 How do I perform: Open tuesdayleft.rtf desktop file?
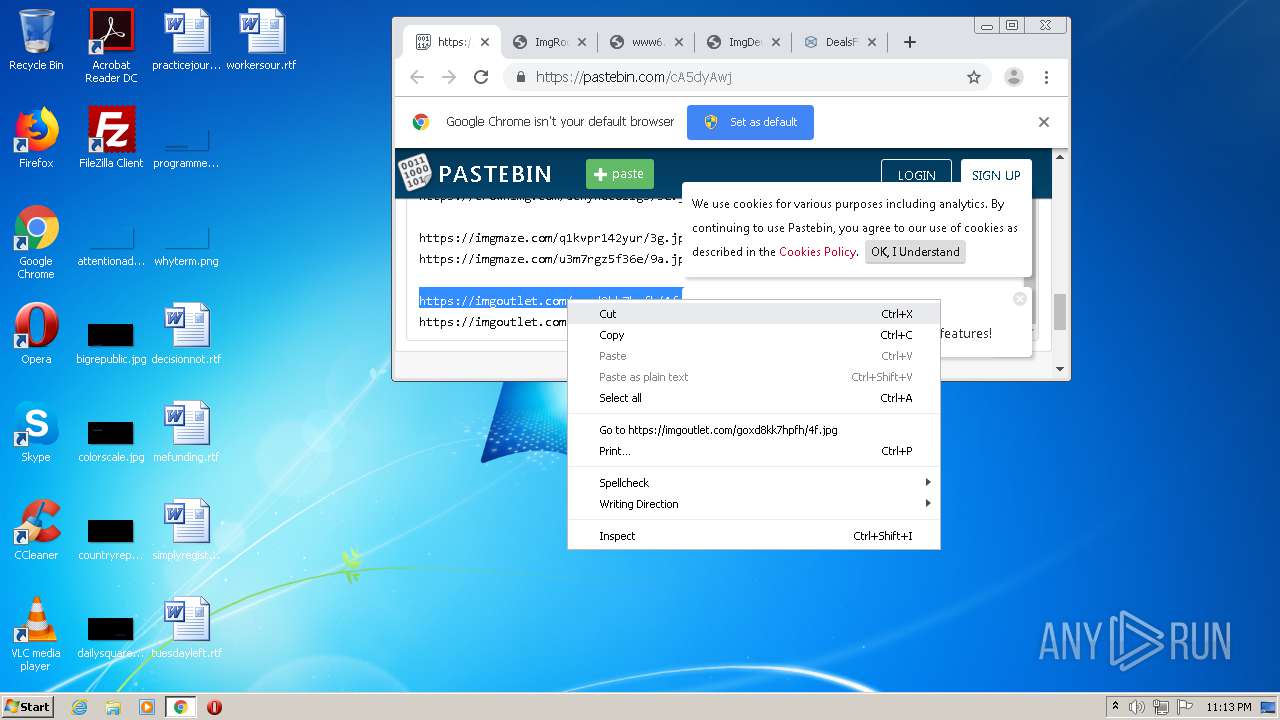[x=186, y=628]
